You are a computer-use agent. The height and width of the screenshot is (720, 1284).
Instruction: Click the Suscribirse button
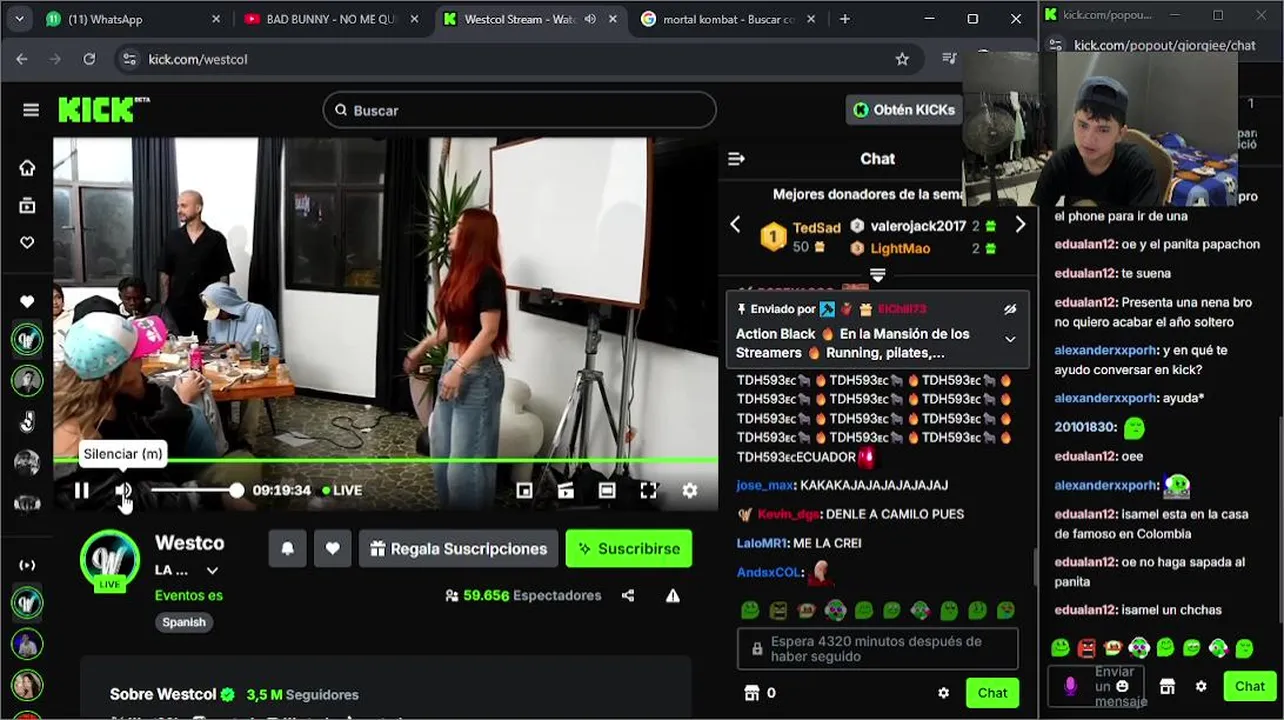[x=628, y=548]
